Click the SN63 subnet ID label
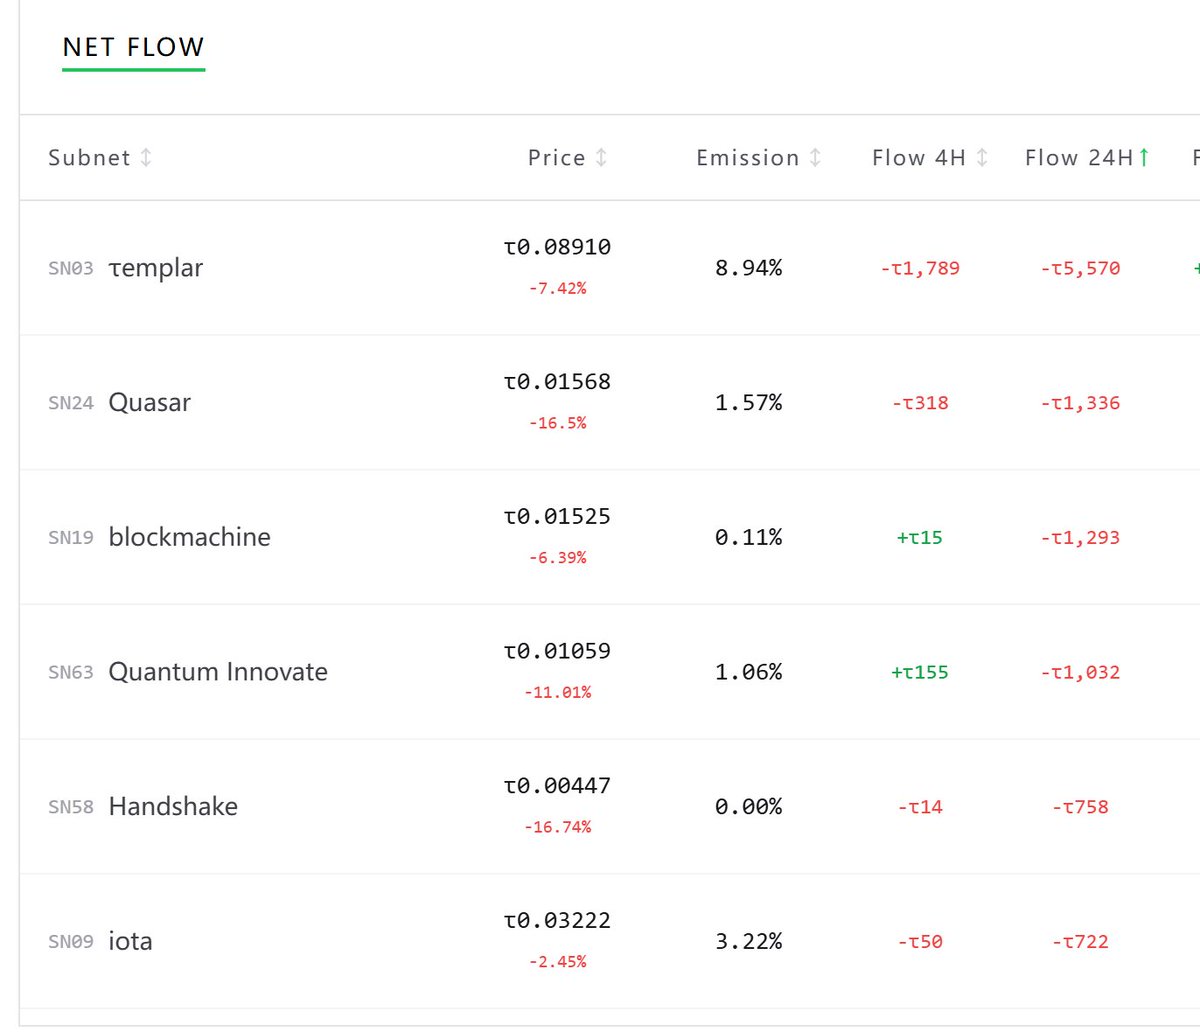Screen dimensions: 1200x1032 pyautogui.click(x=70, y=673)
